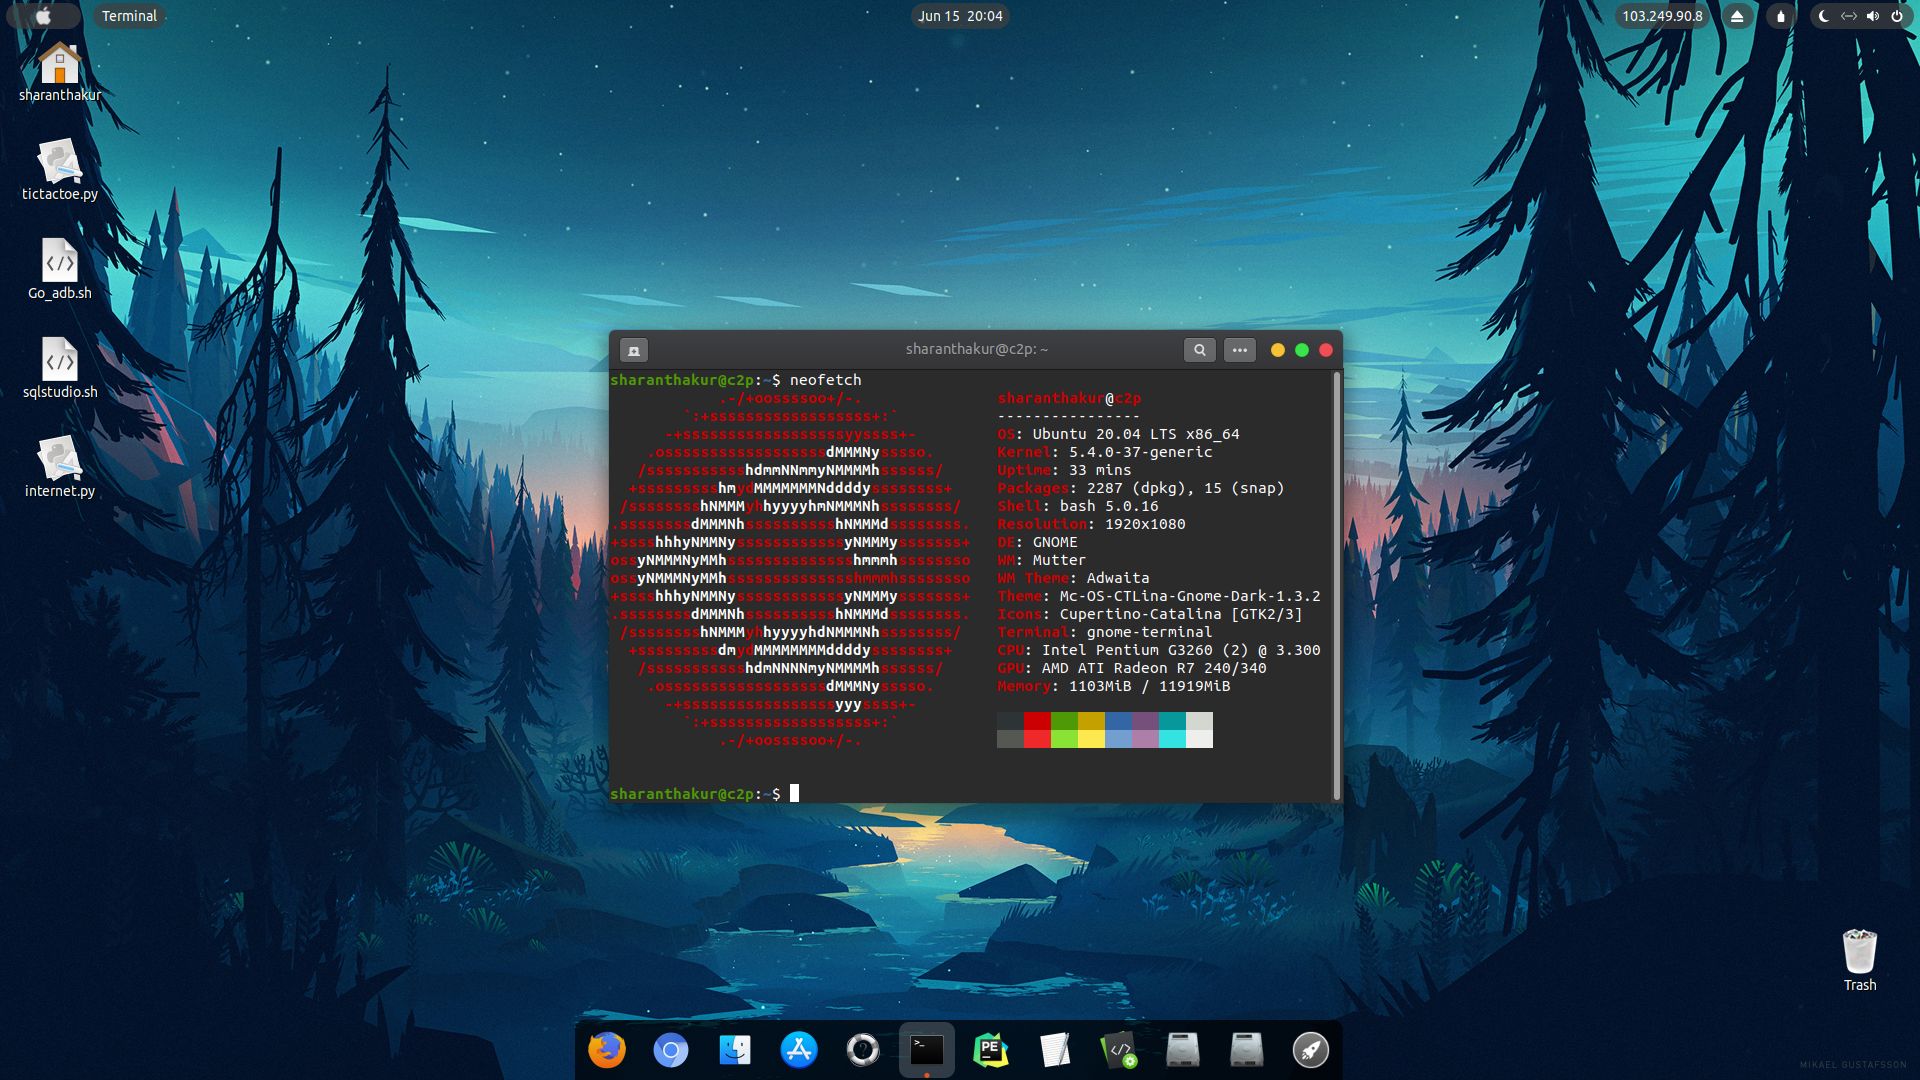Toggle night light with the moon icon
This screenshot has height=1080, width=1920.
click(x=1823, y=16)
